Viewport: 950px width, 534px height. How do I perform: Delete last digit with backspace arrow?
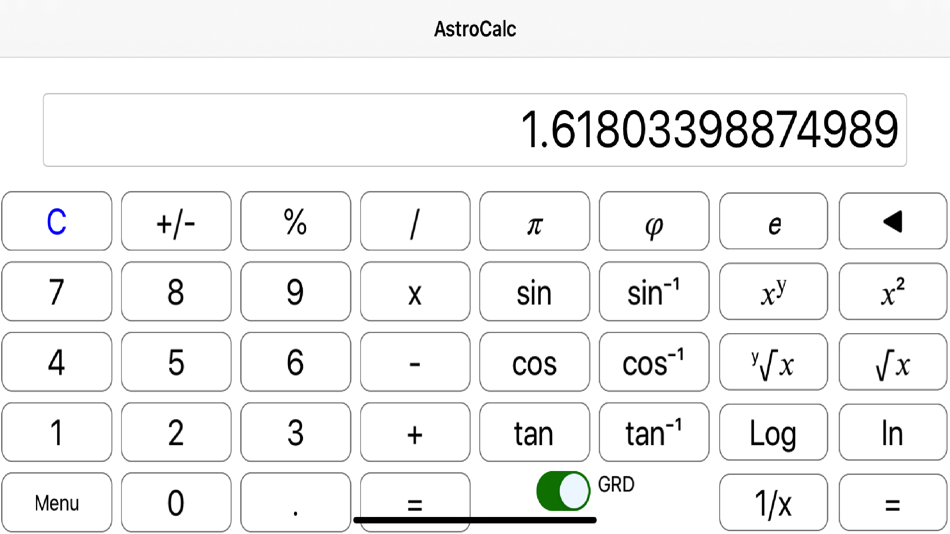[892, 221]
